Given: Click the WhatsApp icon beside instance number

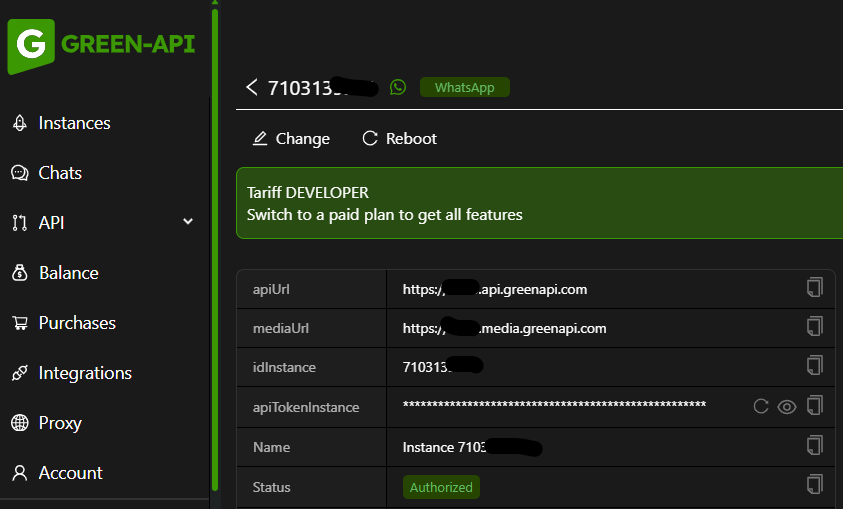Looking at the screenshot, I should (398, 88).
